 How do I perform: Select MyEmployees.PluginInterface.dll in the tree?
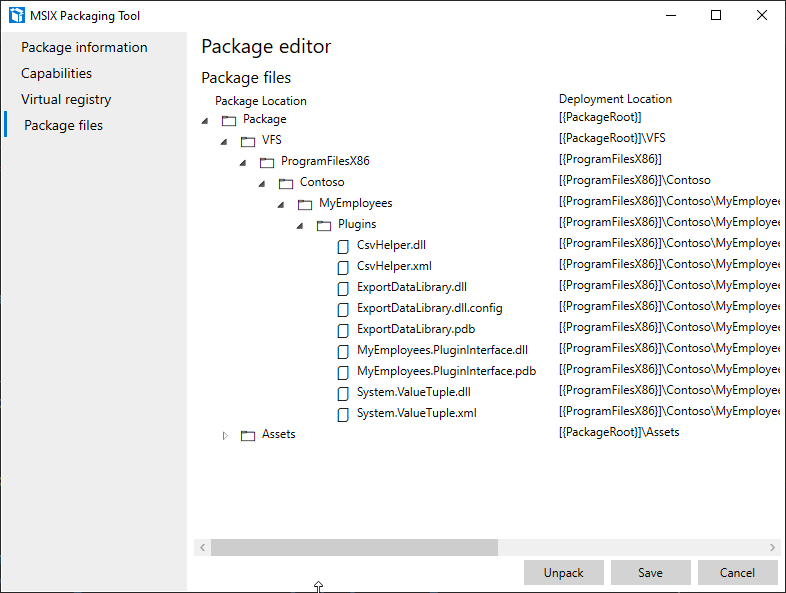442,350
